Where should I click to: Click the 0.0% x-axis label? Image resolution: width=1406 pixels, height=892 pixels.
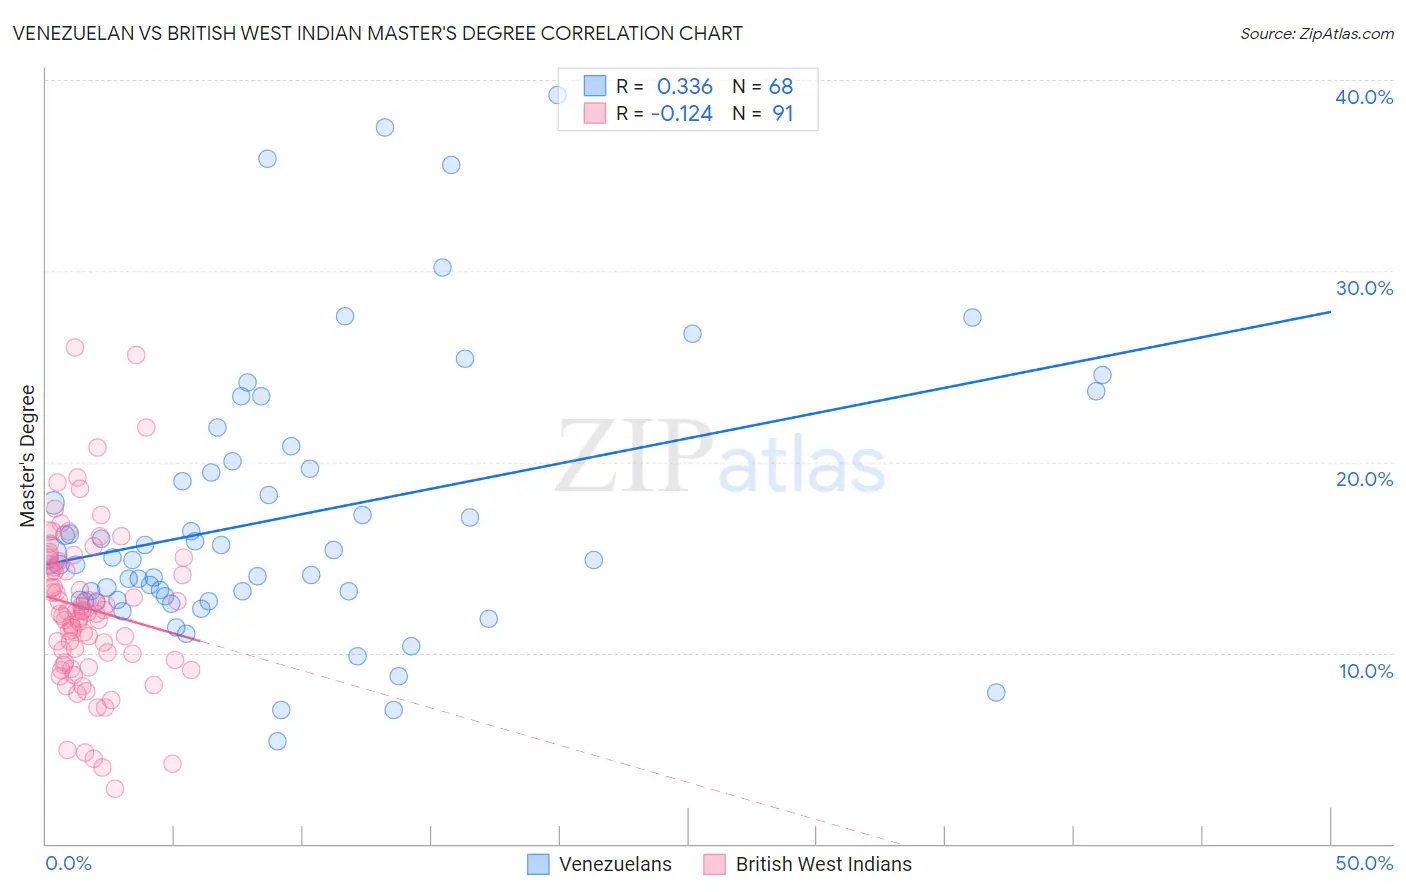[68, 863]
